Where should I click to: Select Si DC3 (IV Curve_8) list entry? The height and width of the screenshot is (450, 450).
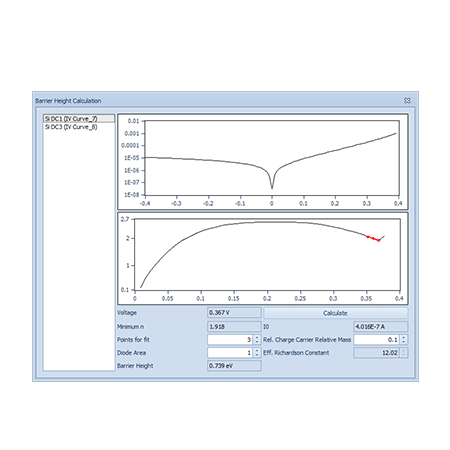point(79,127)
